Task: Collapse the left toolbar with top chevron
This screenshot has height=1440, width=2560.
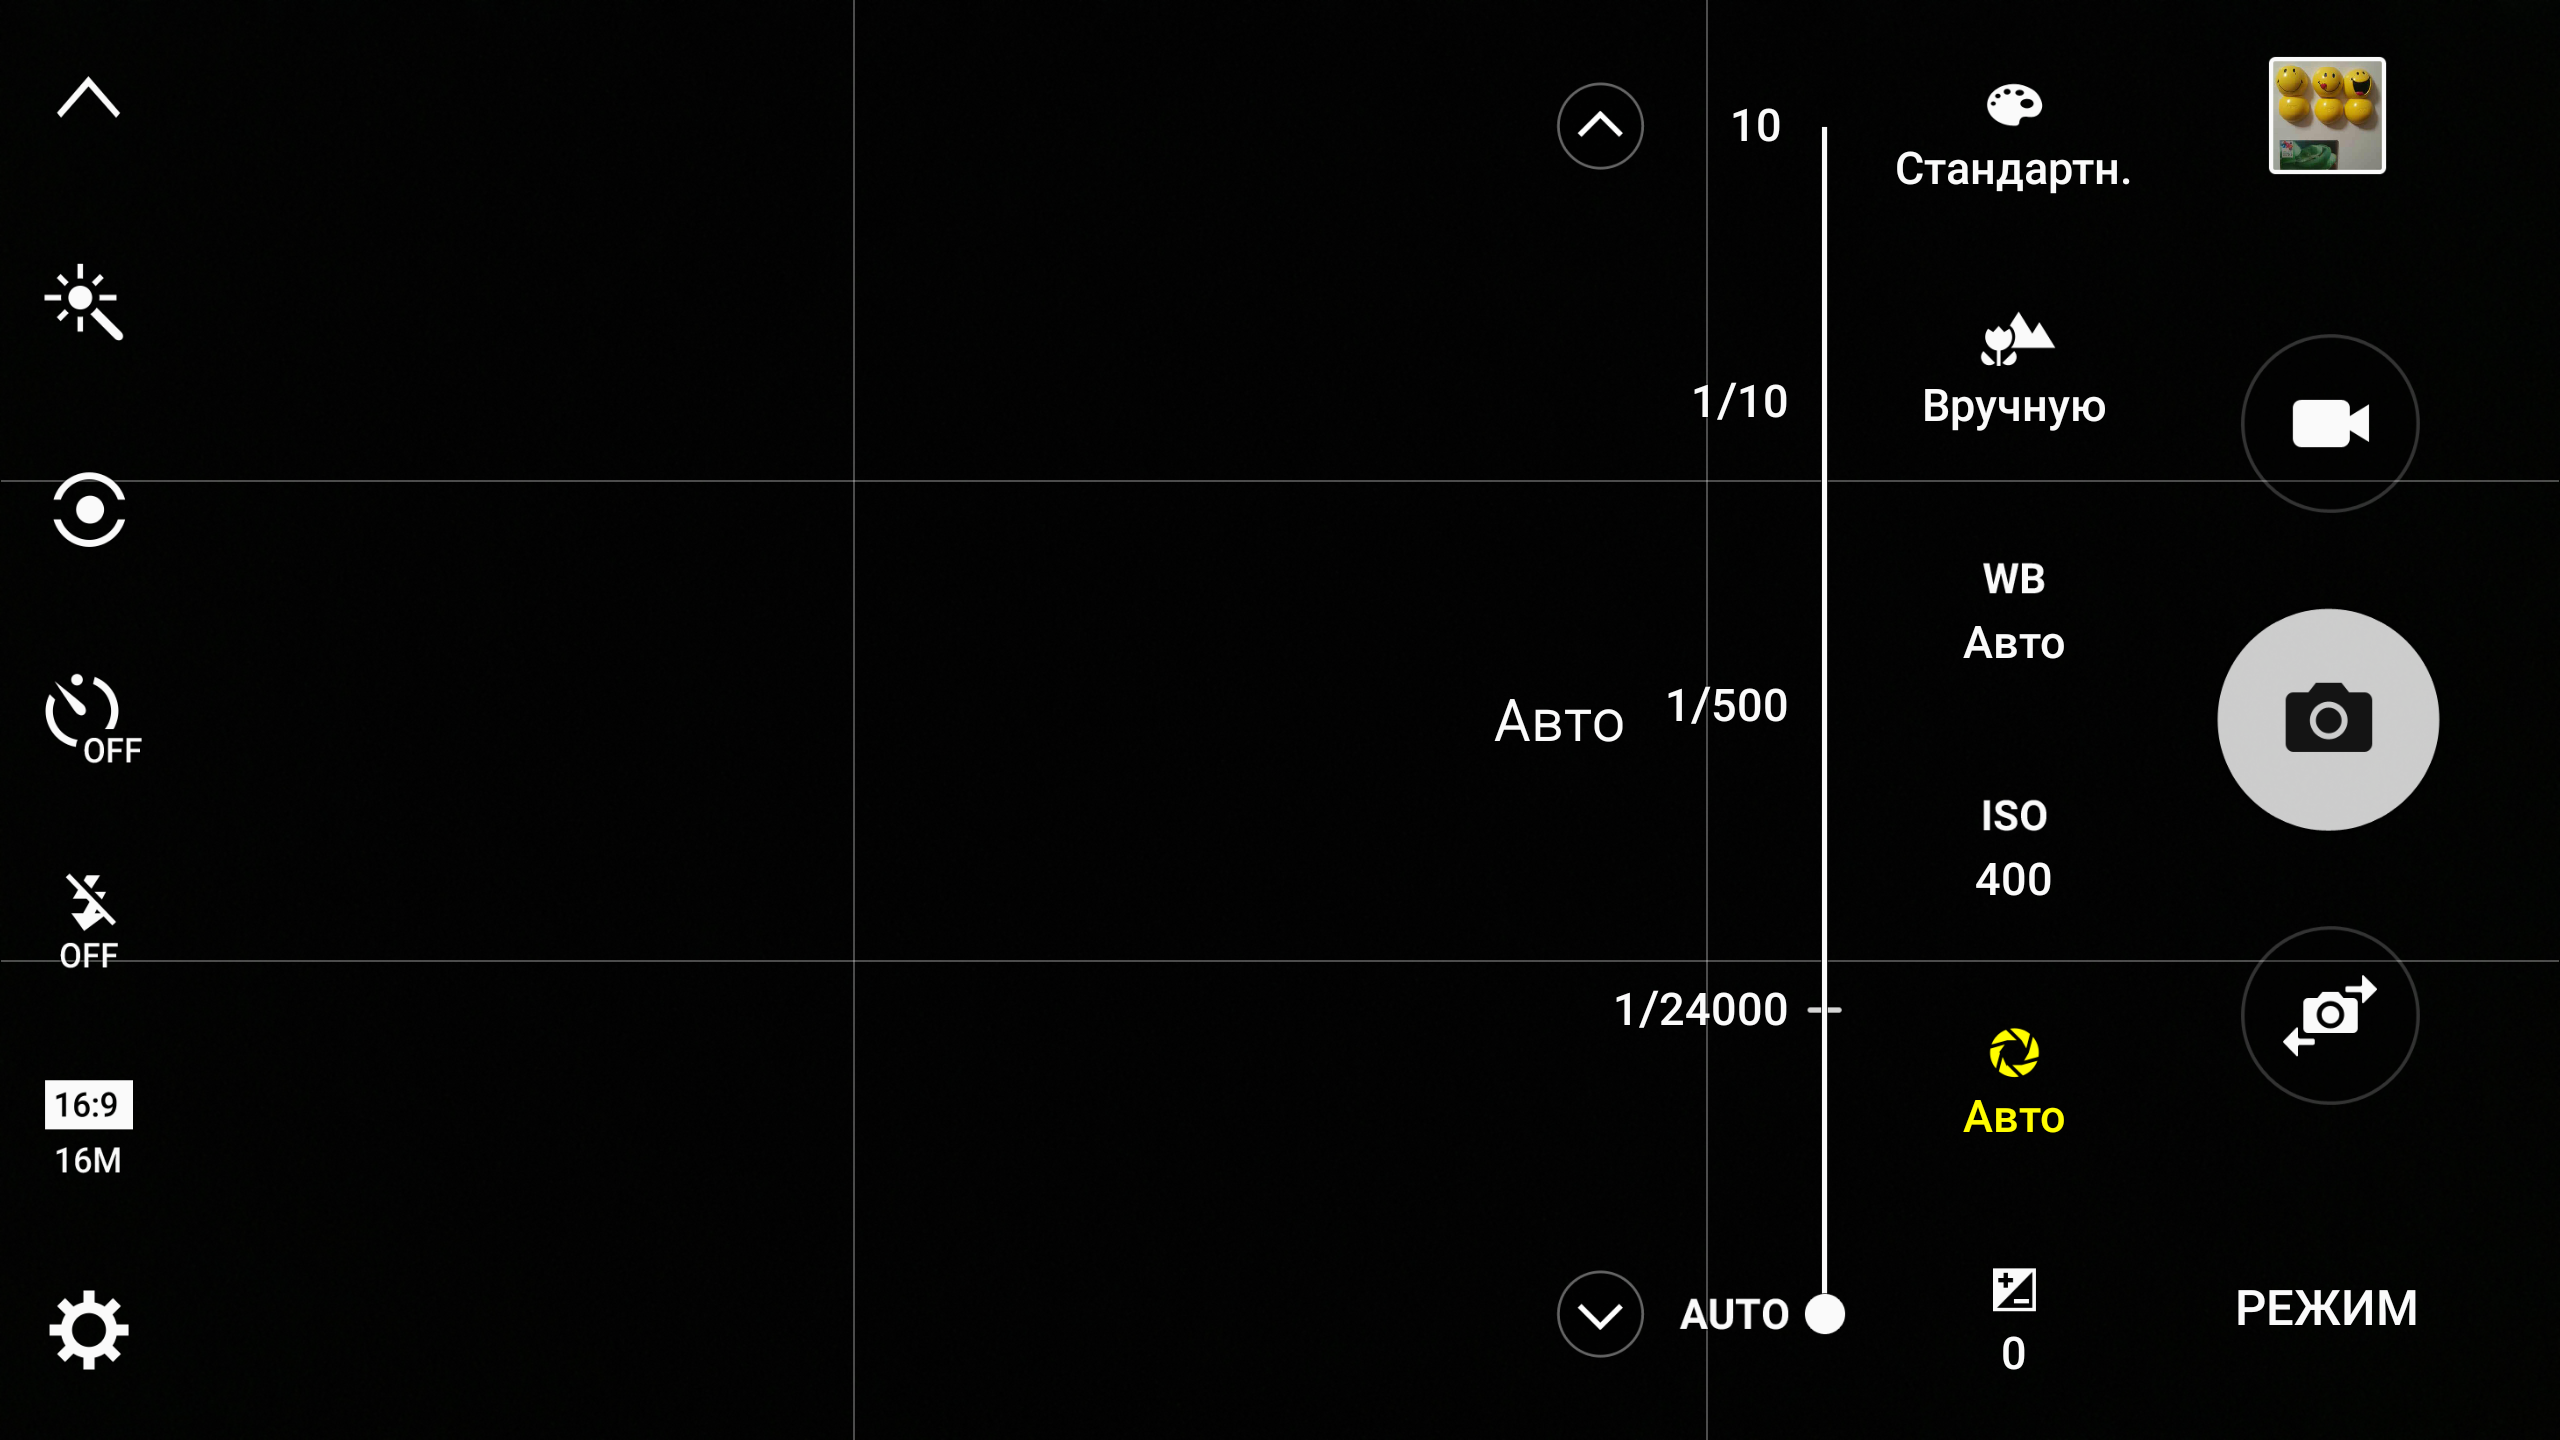Action: (x=89, y=98)
